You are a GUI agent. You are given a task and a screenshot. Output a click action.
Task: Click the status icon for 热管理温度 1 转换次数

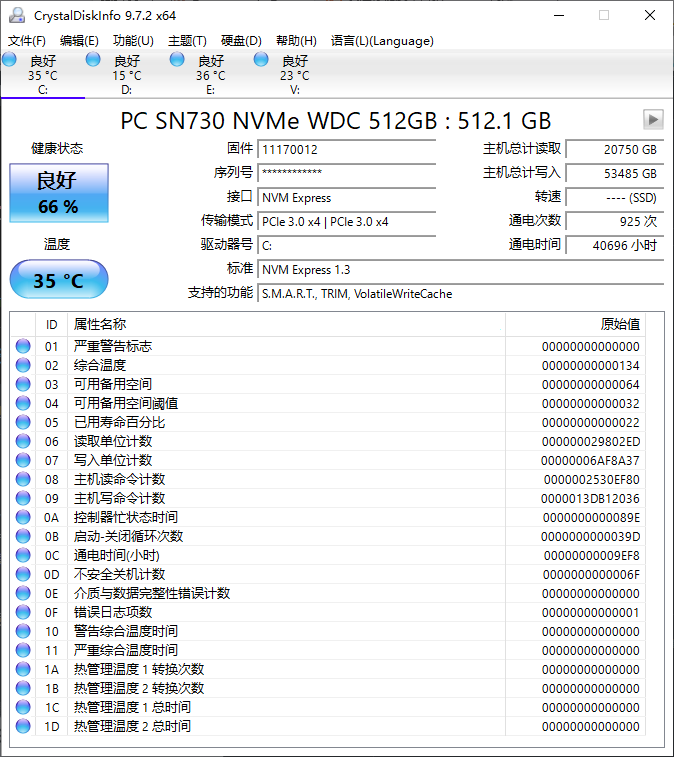[x=23, y=669]
